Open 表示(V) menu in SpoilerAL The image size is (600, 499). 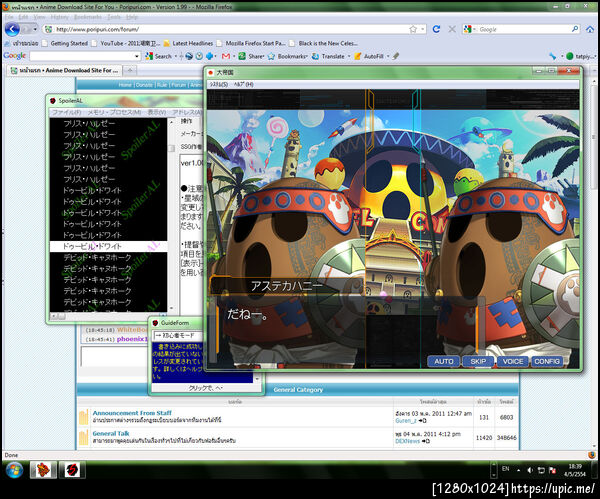tap(157, 113)
